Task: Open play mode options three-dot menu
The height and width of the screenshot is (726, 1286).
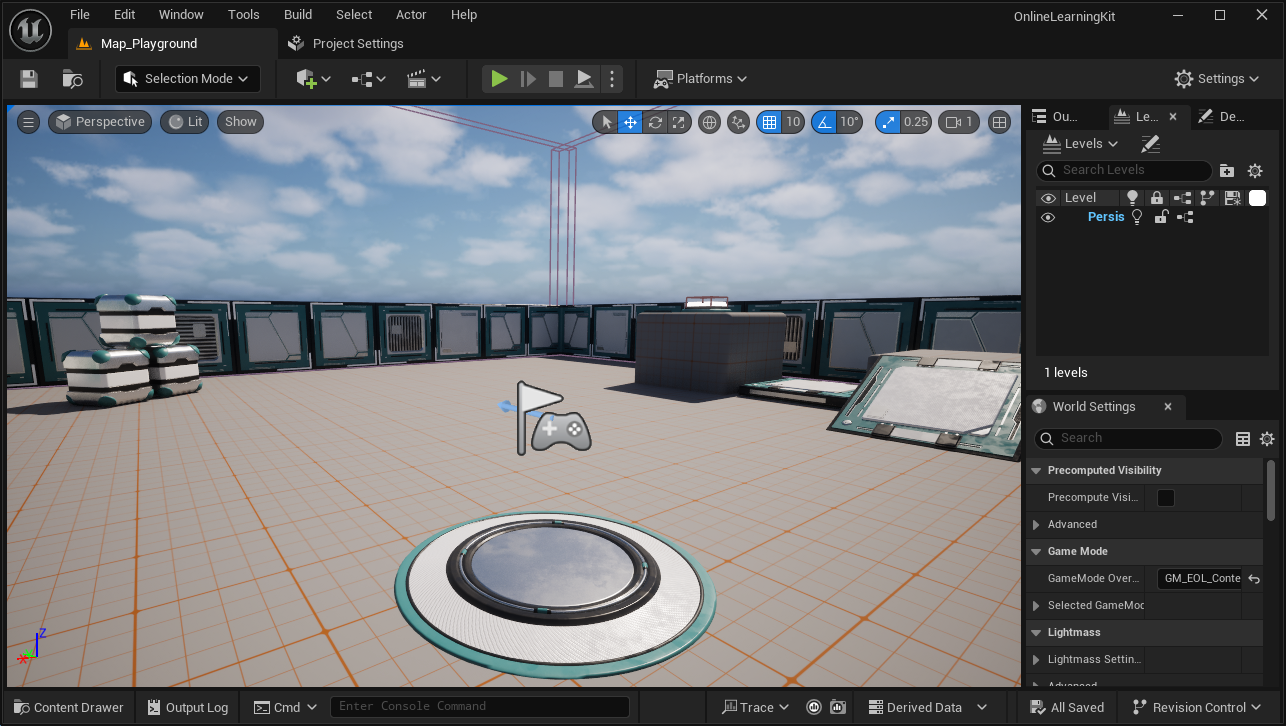Action: pyautogui.click(x=613, y=79)
